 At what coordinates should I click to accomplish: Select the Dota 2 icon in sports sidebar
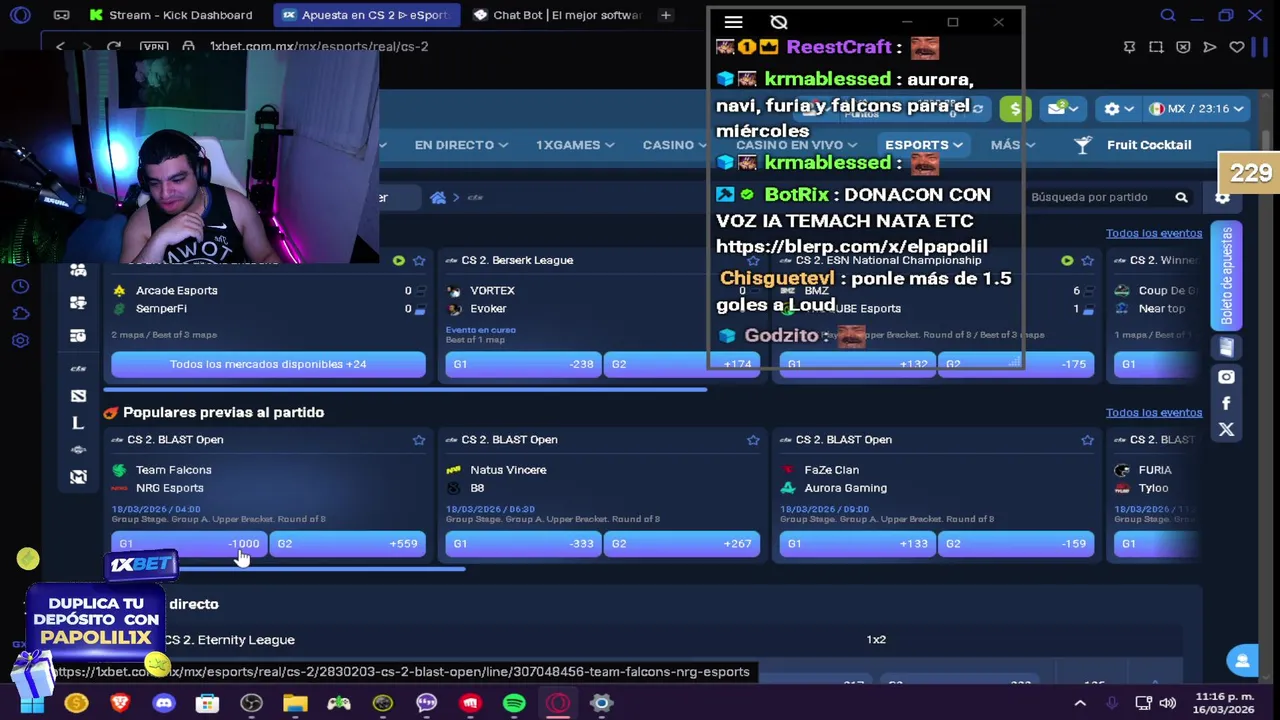pyautogui.click(x=78, y=395)
